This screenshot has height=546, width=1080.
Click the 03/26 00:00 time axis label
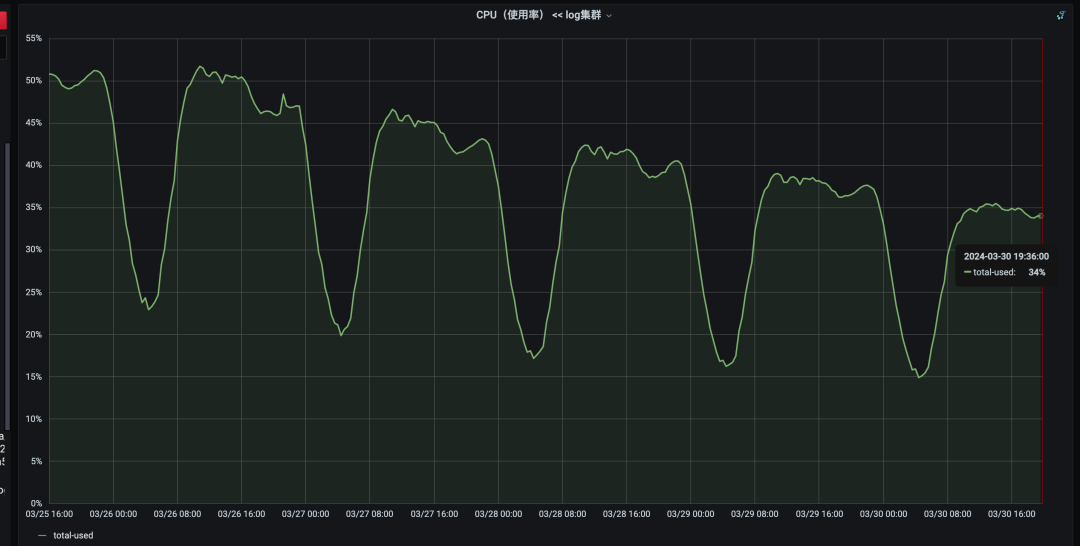[x=113, y=514]
